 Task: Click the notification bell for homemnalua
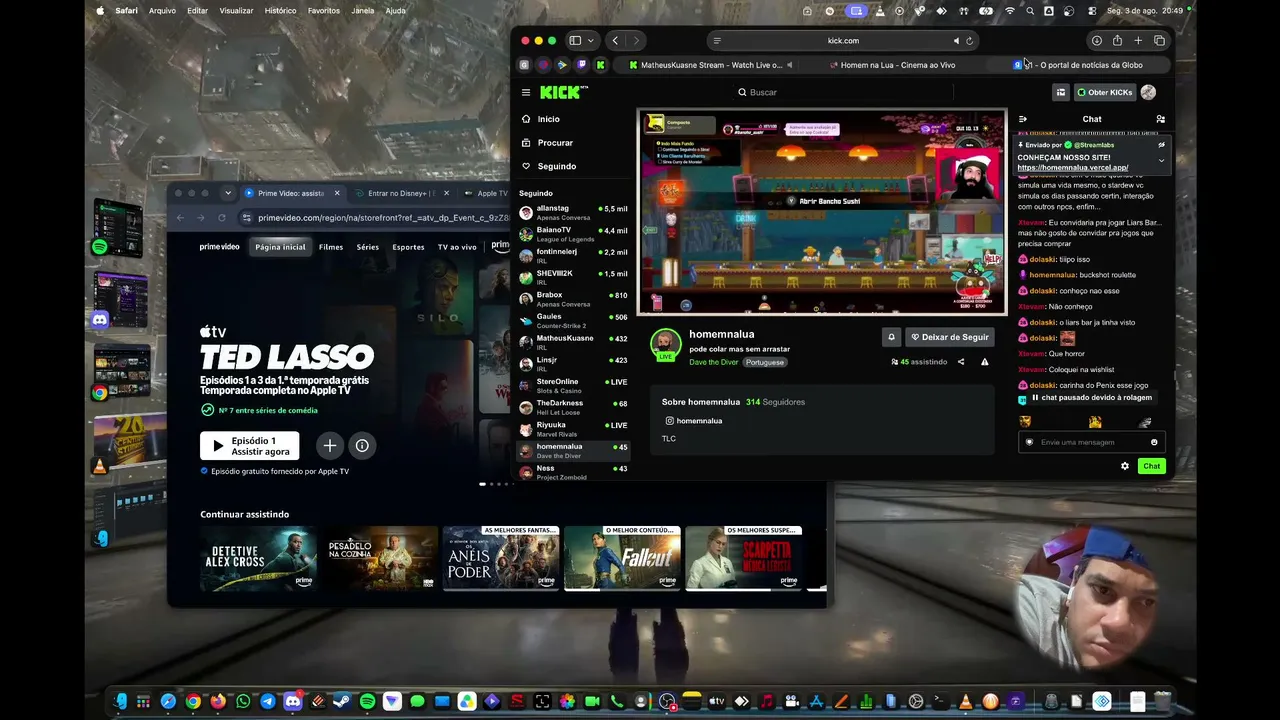point(891,337)
